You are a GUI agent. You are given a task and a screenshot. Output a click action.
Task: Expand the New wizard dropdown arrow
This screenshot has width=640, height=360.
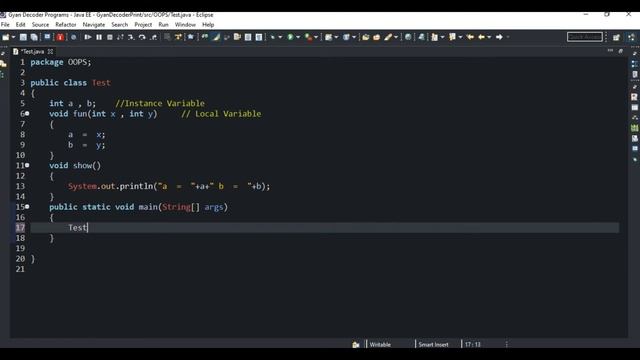click(13, 37)
